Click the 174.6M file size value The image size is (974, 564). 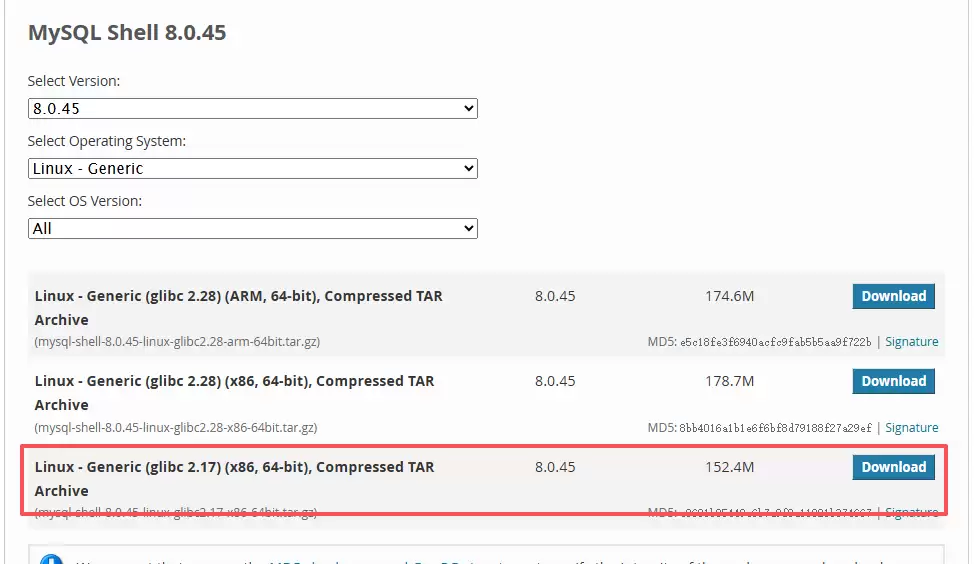[728, 297]
